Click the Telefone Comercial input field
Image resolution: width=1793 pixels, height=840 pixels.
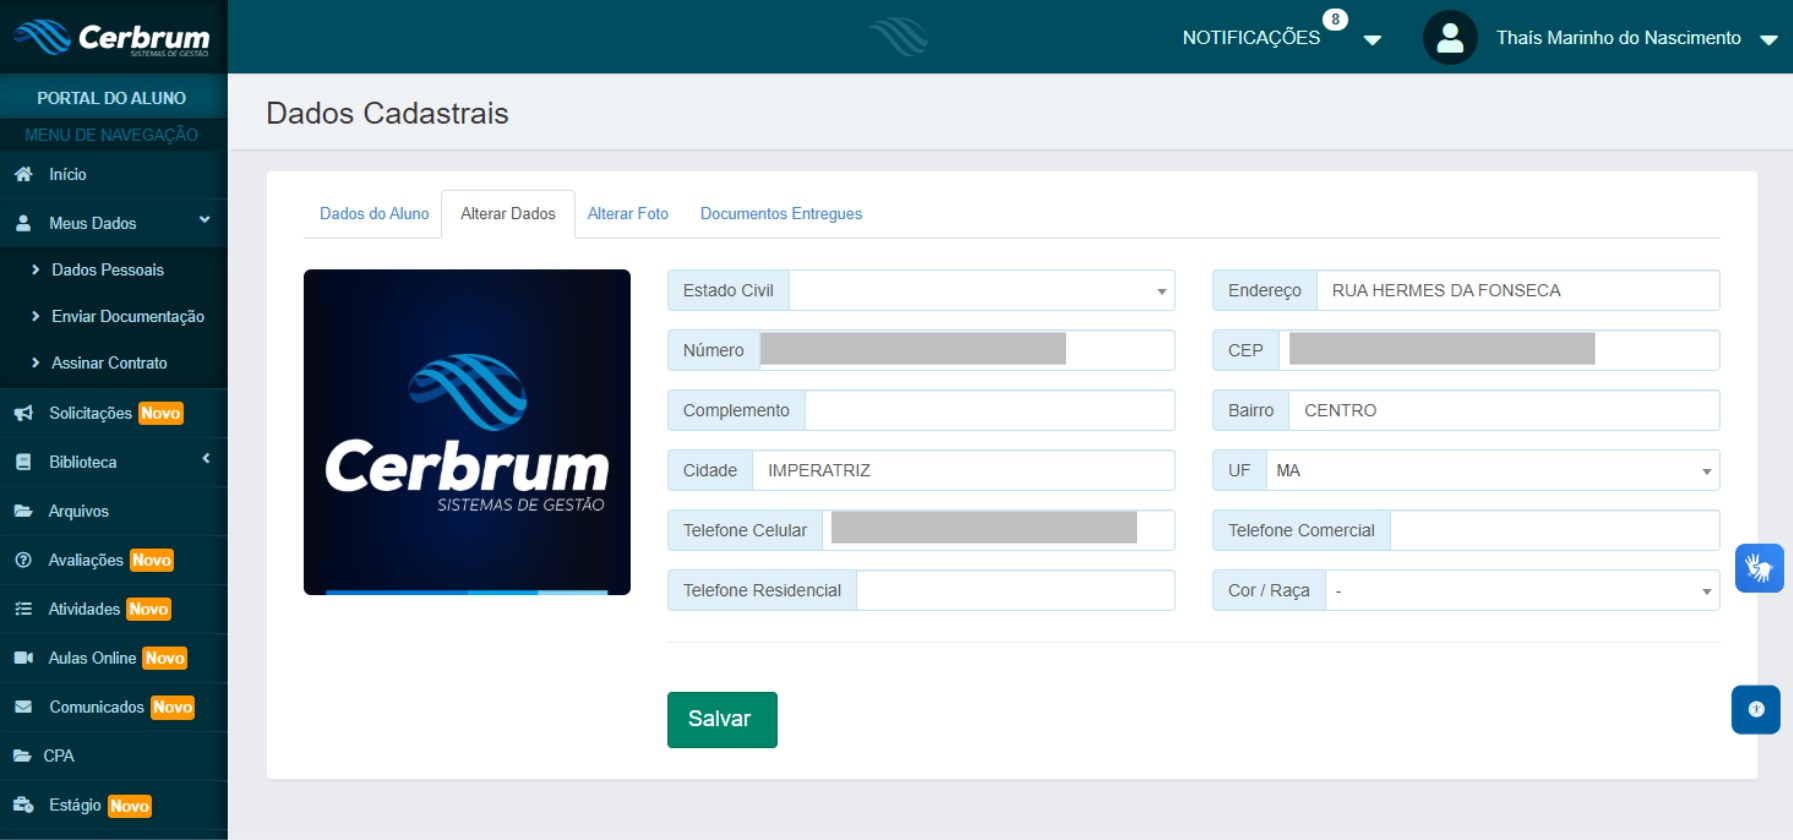tap(1555, 530)
